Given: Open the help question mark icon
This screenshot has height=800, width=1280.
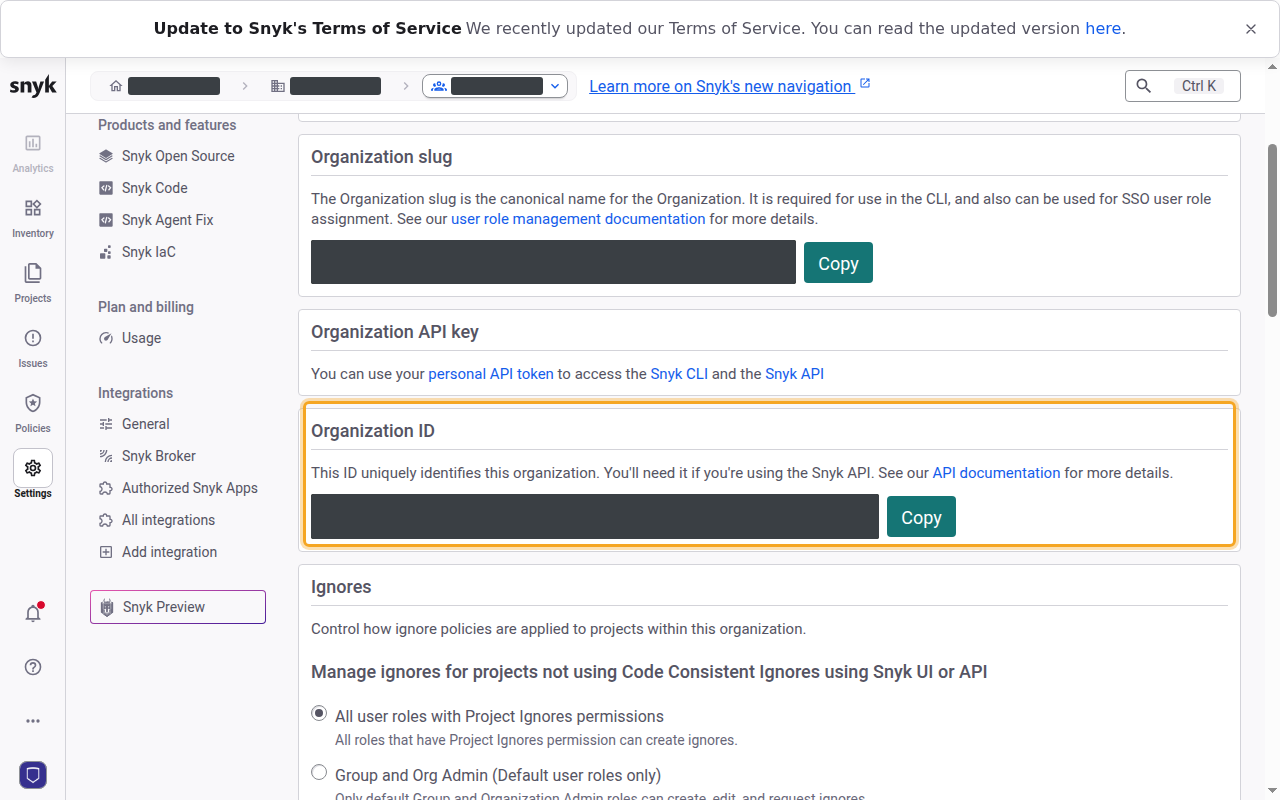Looking at the screenshot, I should click(x=33, y=667).
